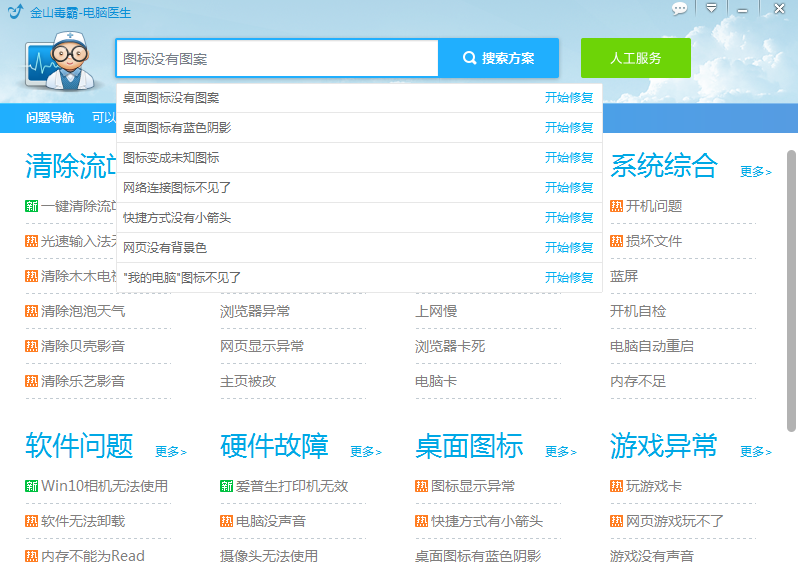798x567 pixels.
Task: Open 更多 next to 桌面图标 heading
Action: tap(561, 451)
